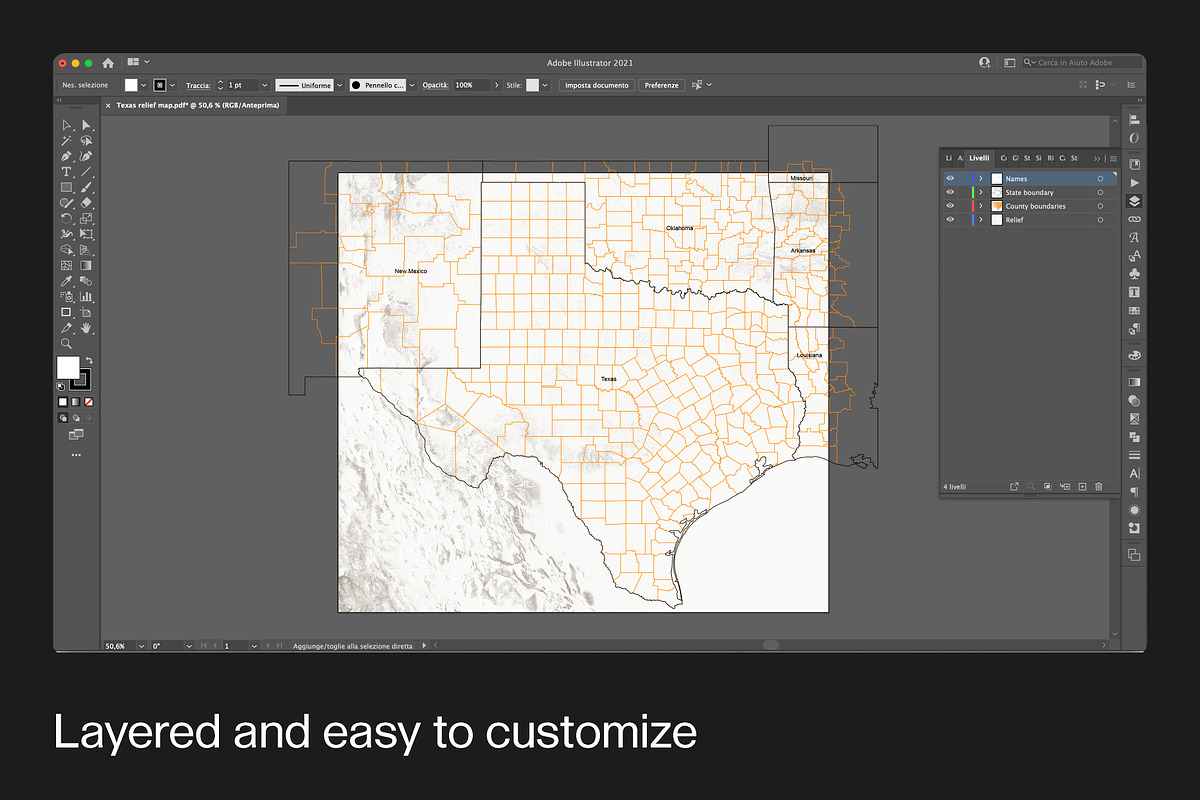Image resolution: width=1200 pixels, height=800 pixels.
Task: Open the workspace layout switcher dropdown
Action: click(x=138, y=62)
